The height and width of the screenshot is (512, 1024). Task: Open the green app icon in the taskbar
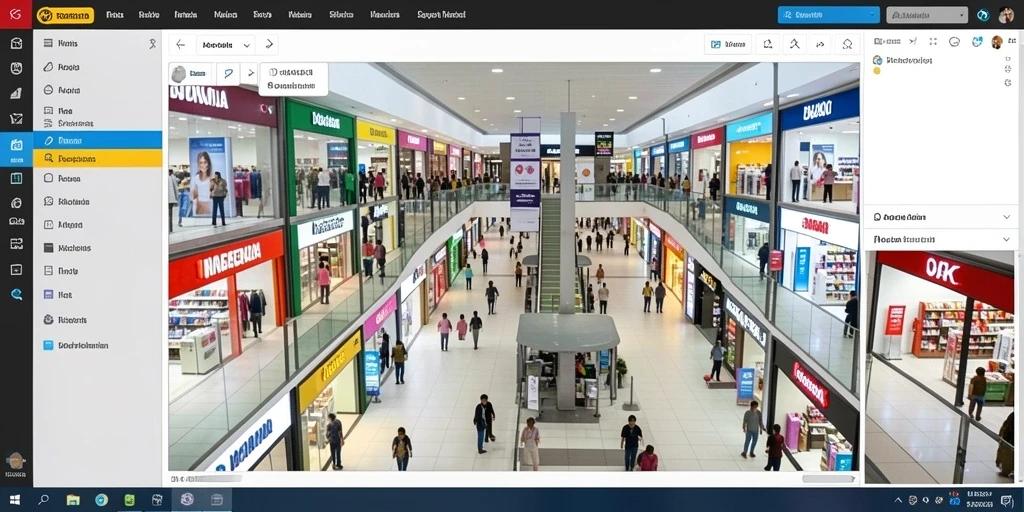pyautogui.click(x=130, y=500)
